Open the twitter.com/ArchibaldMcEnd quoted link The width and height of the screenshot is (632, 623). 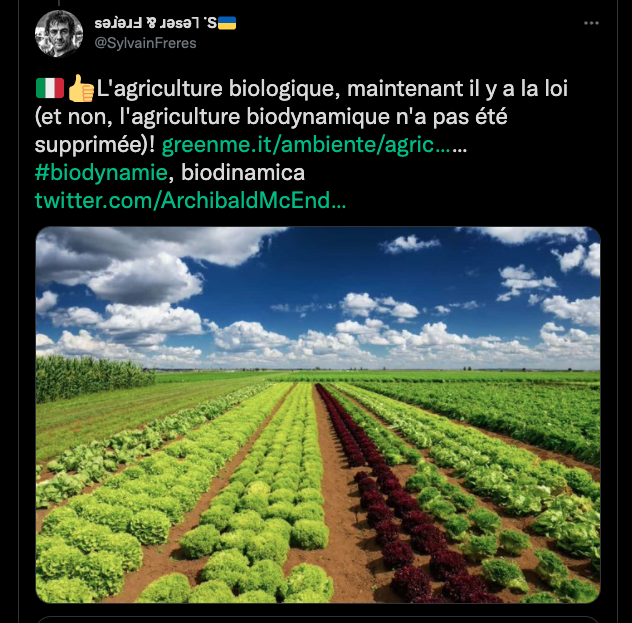190,200
